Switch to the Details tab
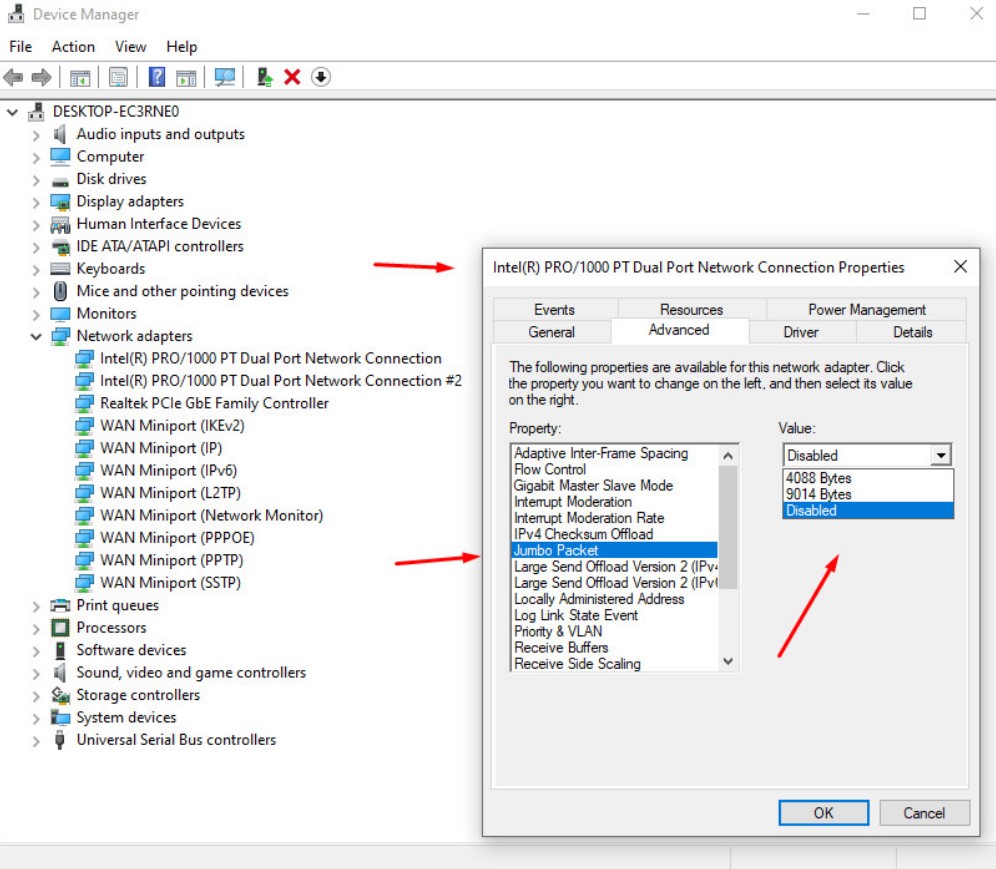 tap(912, 332)
